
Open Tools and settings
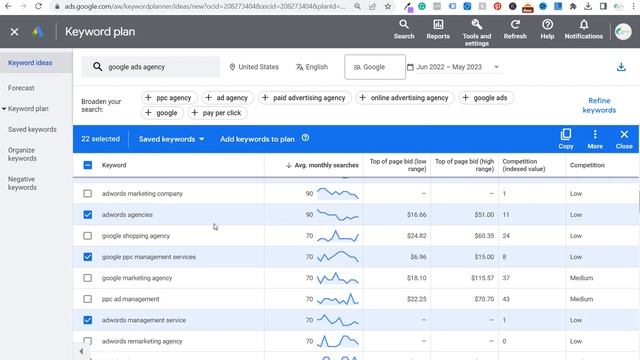[x=477, y=32]
